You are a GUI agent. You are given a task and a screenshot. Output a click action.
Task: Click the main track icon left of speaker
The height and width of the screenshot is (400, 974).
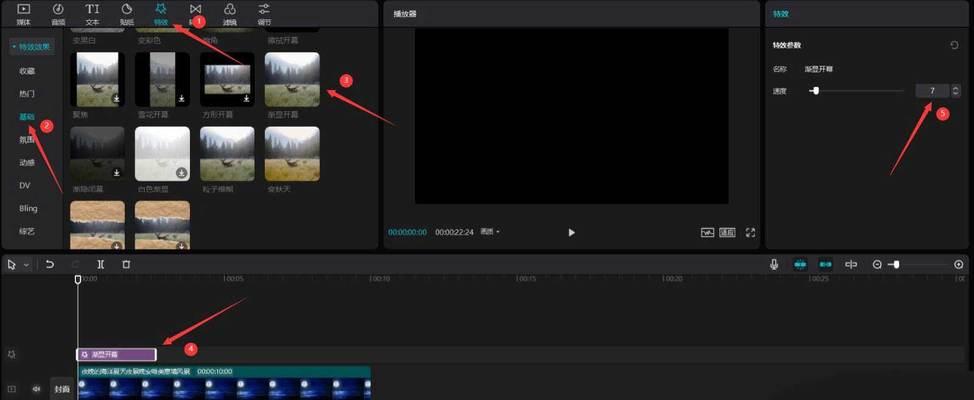(x=11, y=389)
